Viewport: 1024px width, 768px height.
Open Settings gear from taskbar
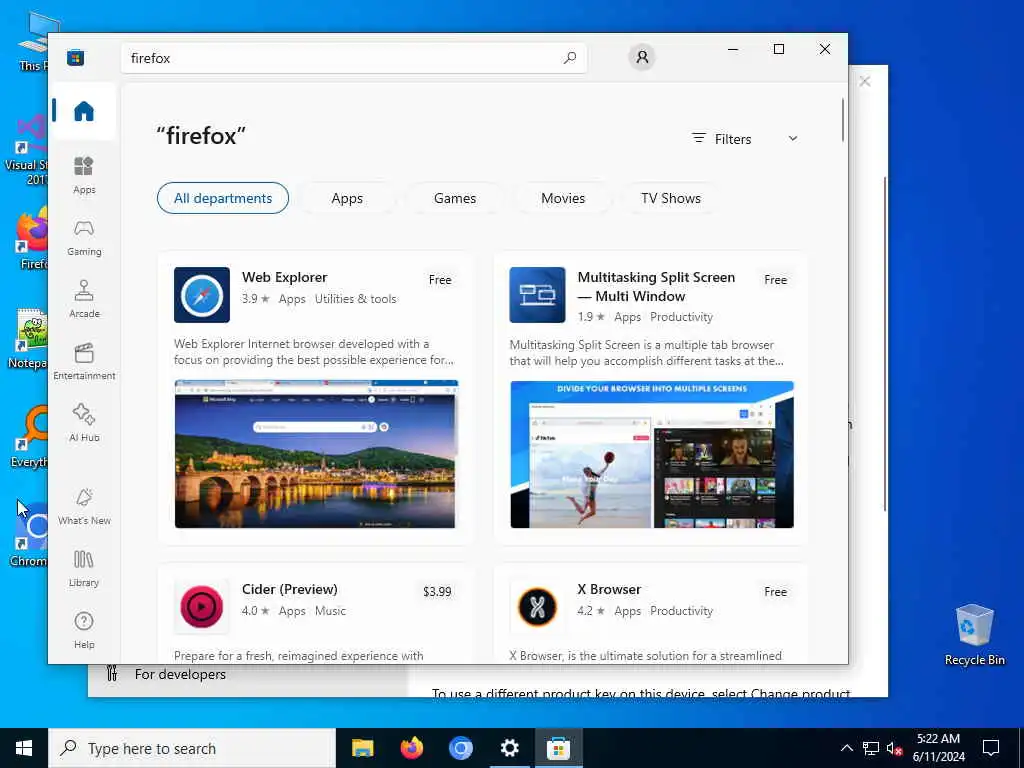coord(509,748)
